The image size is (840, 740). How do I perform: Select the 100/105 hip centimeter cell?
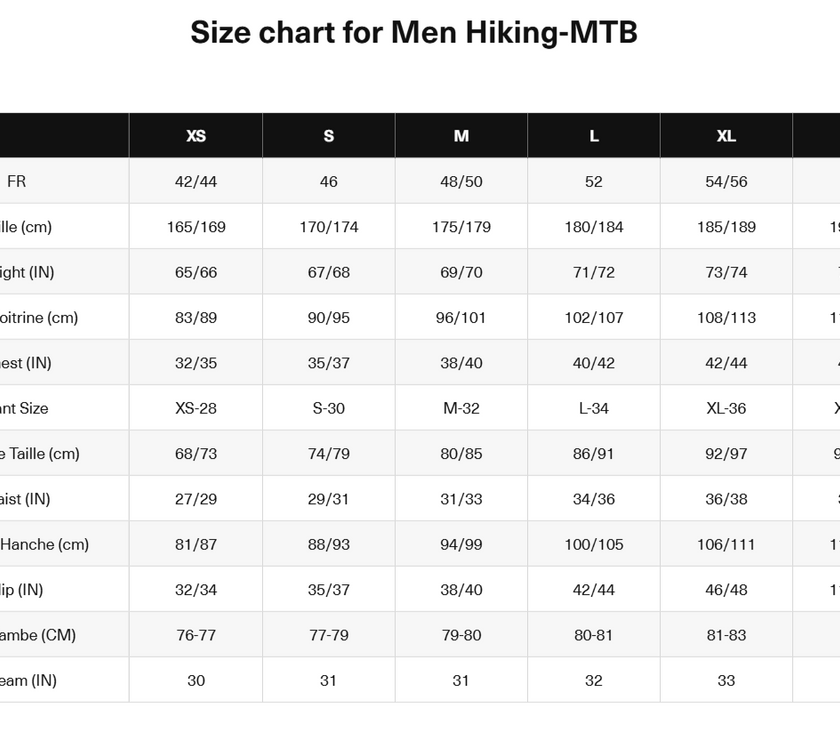click(594, 545)
